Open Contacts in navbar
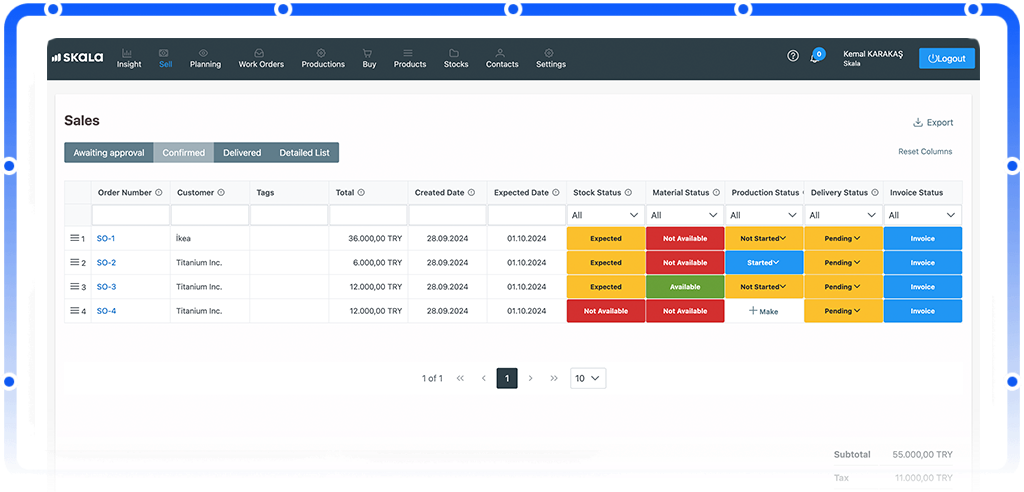 tap(502, 59)
